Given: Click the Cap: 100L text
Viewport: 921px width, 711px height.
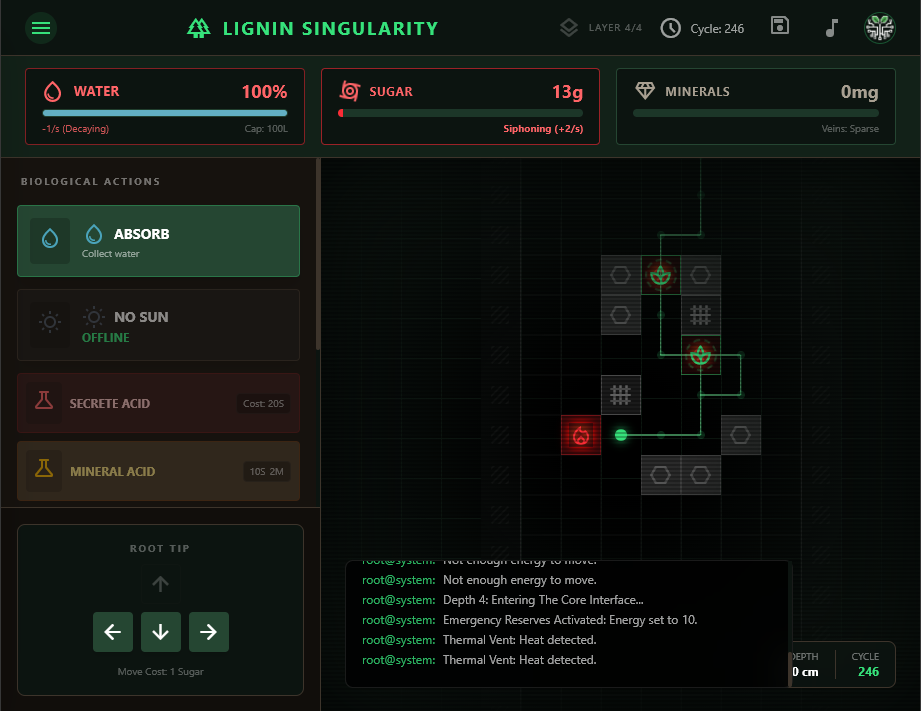Looking at the screenshot, I should [x=266, y=129].
